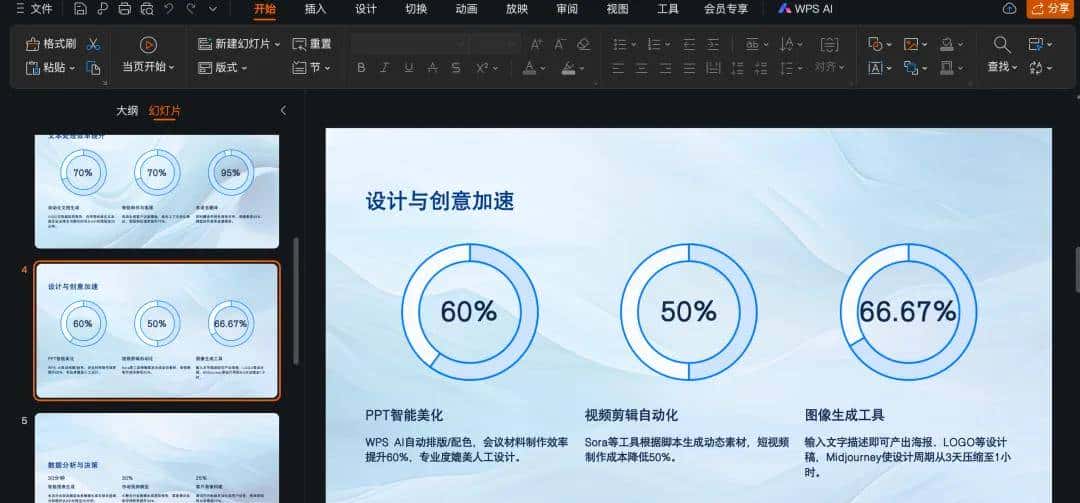Open the WPS AI button

point(804,9)
